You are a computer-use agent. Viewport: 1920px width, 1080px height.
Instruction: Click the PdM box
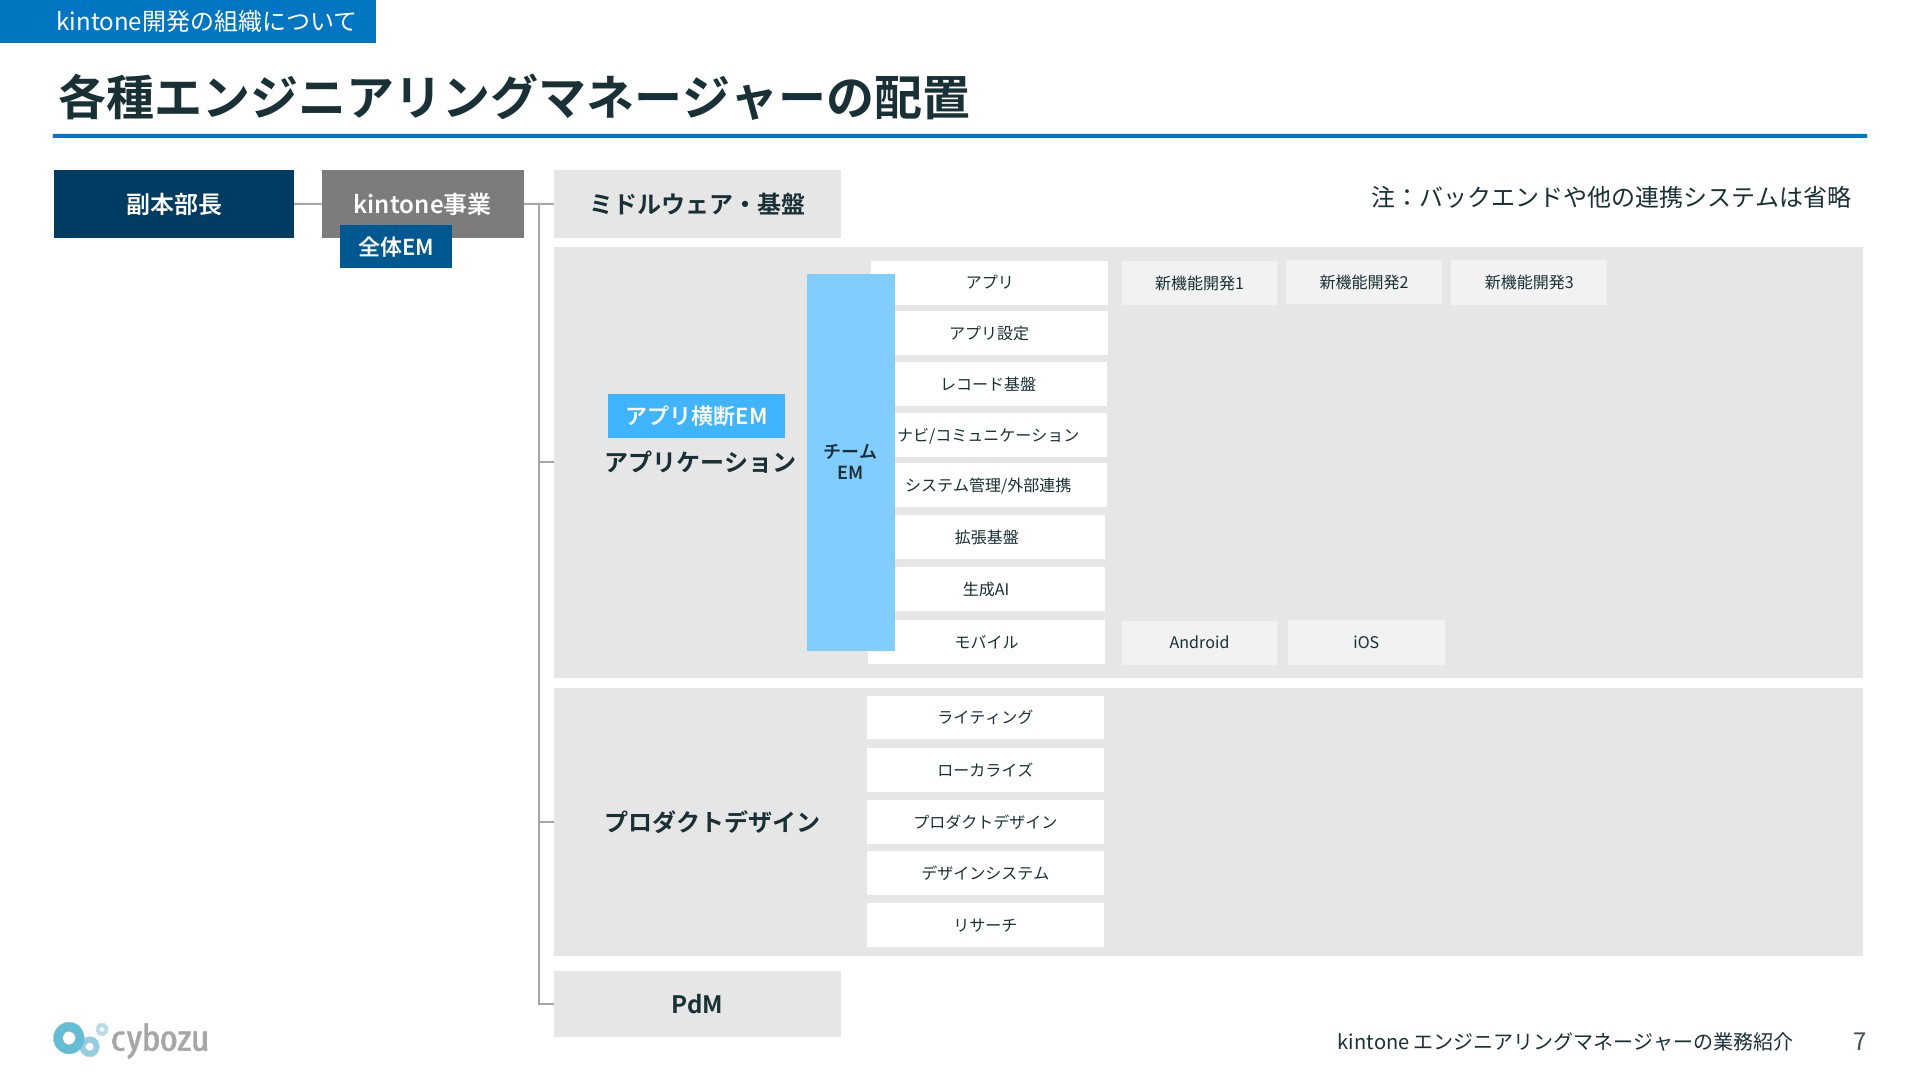697,1004
